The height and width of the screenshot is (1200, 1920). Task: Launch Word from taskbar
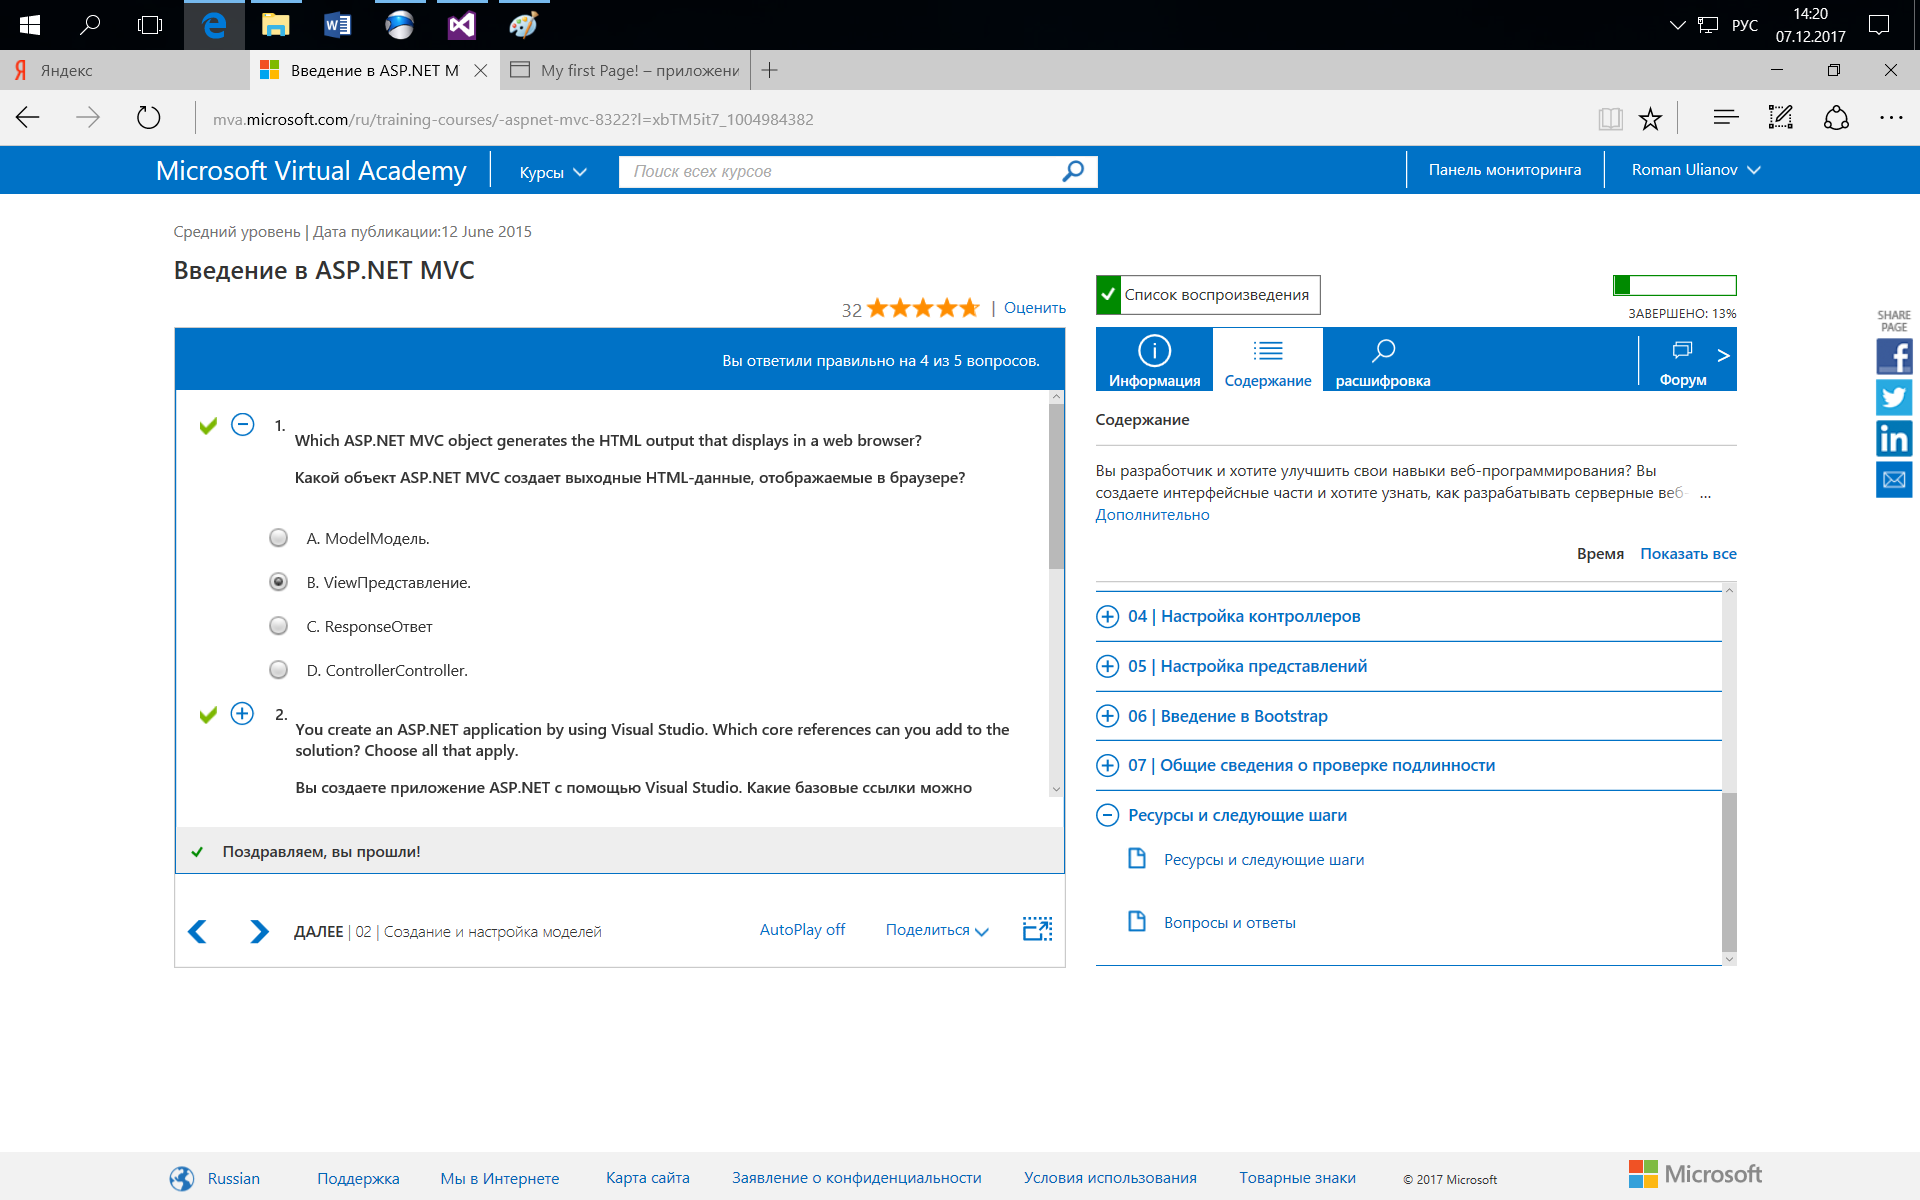coord(337,25)
